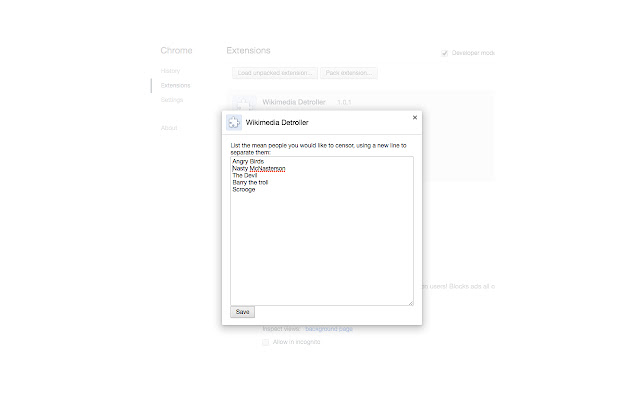
Task: Click Pack extension button
Action: click(349, 73)
